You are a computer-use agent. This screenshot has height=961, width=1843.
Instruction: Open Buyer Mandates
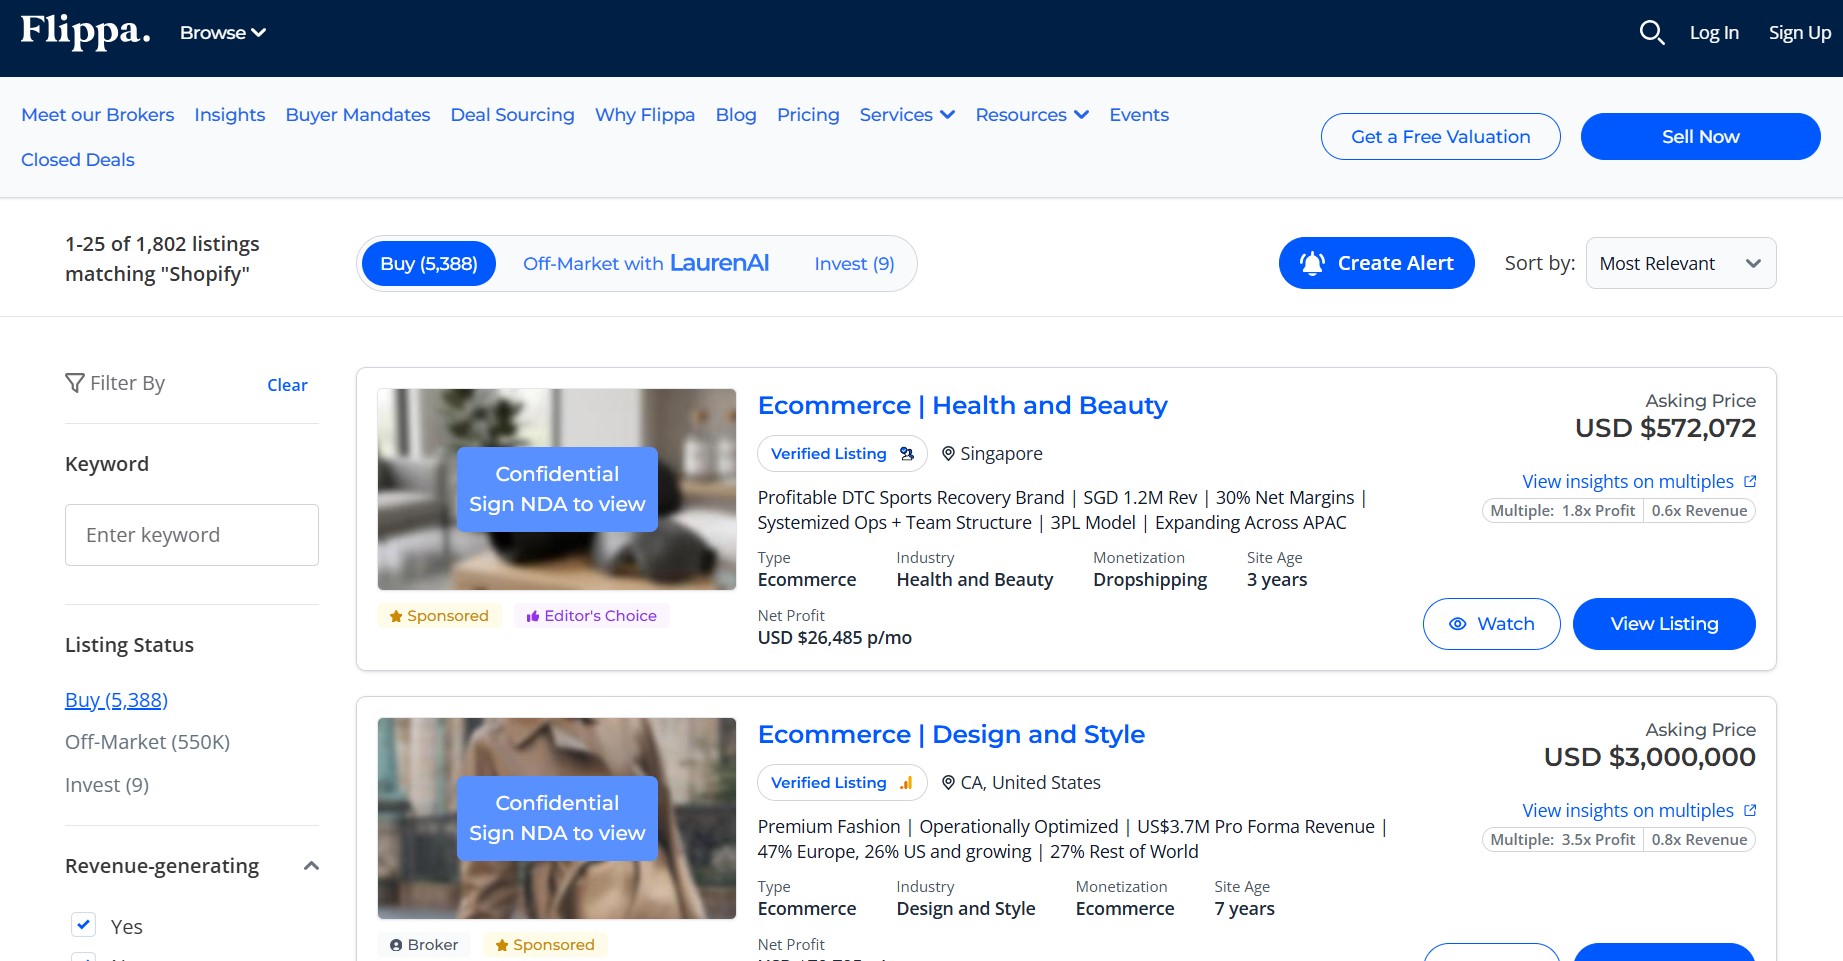(x=358, y=115)
